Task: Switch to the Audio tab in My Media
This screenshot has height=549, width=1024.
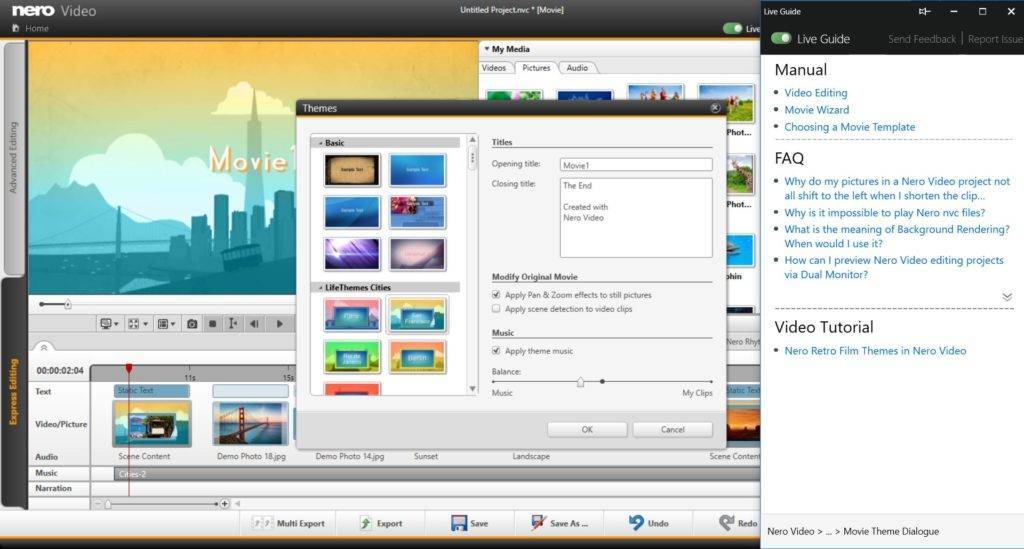Action: (576, 68)
